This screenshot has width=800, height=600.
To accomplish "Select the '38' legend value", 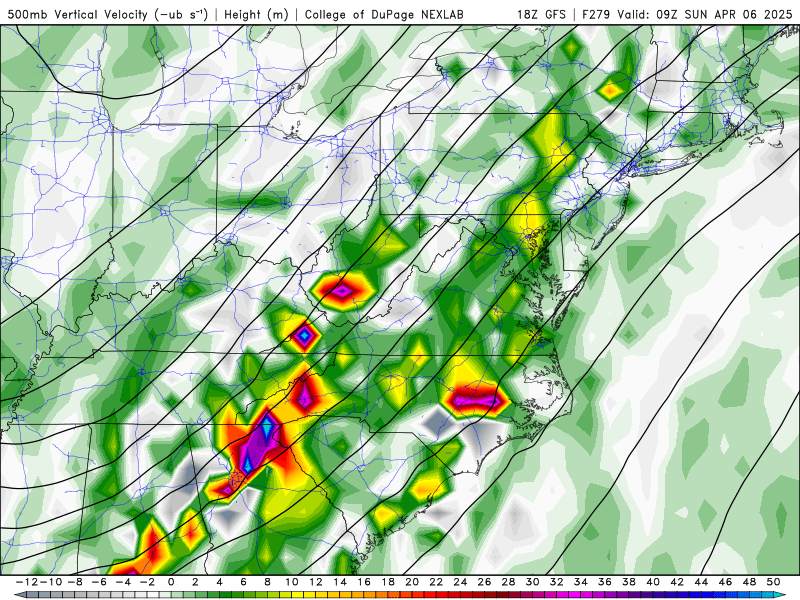I will pos(629,582).
